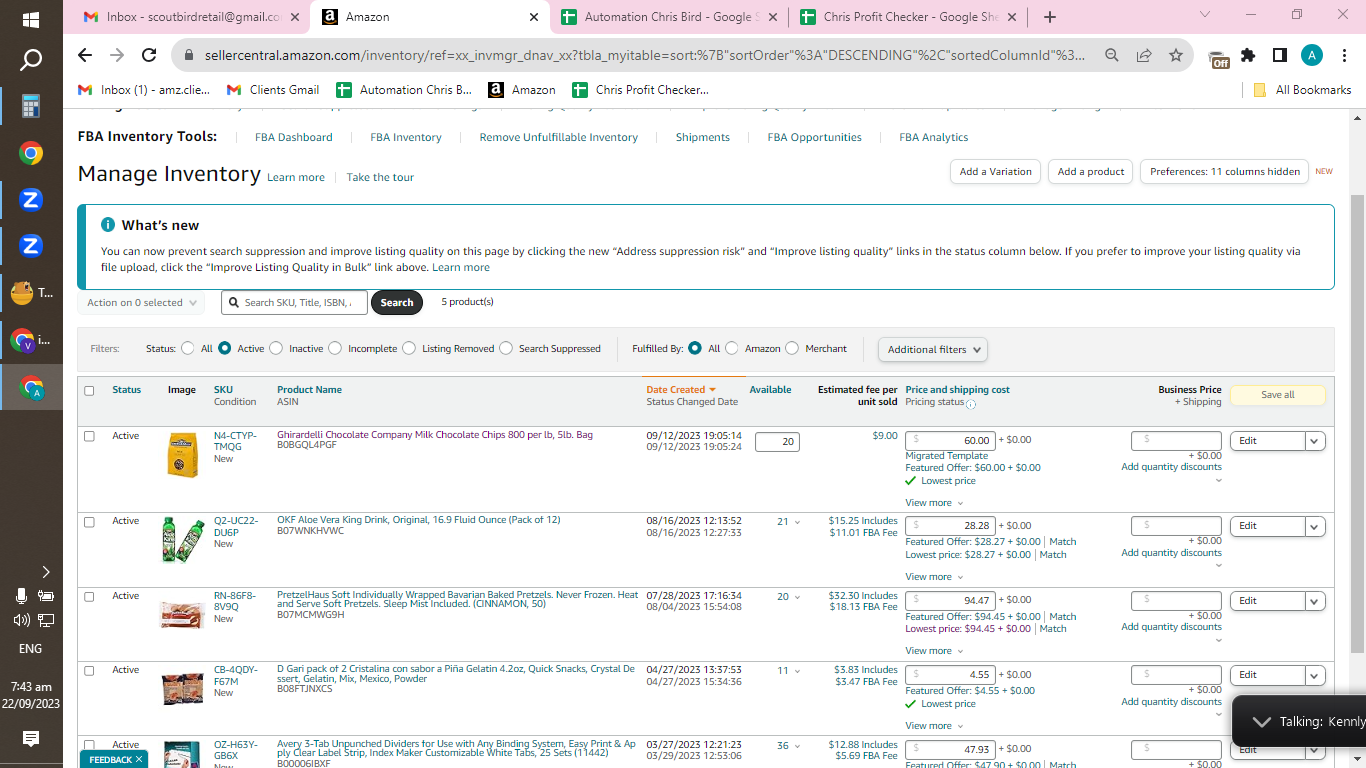The width and height of the screenshot is (1366, 768).
Task: Click the PretzelHaus pretzels product image
Action: (x=182, y=614)
